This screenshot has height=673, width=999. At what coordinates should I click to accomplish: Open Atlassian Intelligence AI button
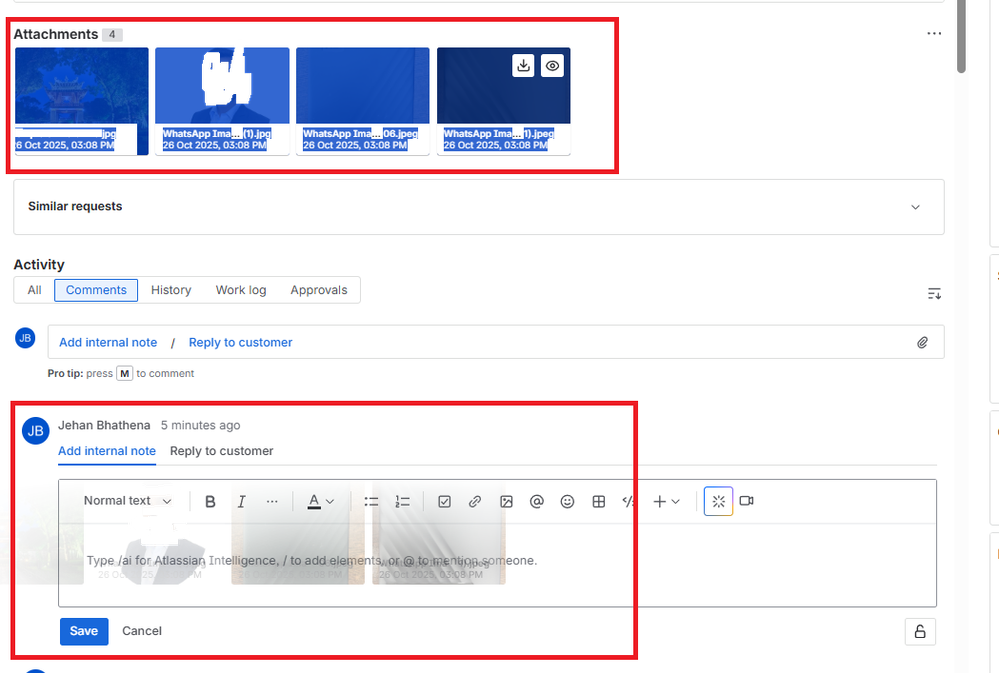pos(719,502)
